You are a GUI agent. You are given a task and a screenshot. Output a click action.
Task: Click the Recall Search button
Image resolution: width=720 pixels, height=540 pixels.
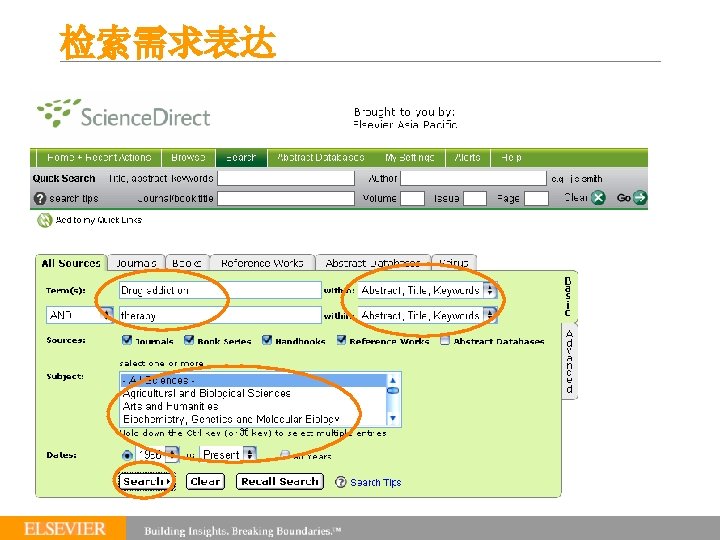280,481
